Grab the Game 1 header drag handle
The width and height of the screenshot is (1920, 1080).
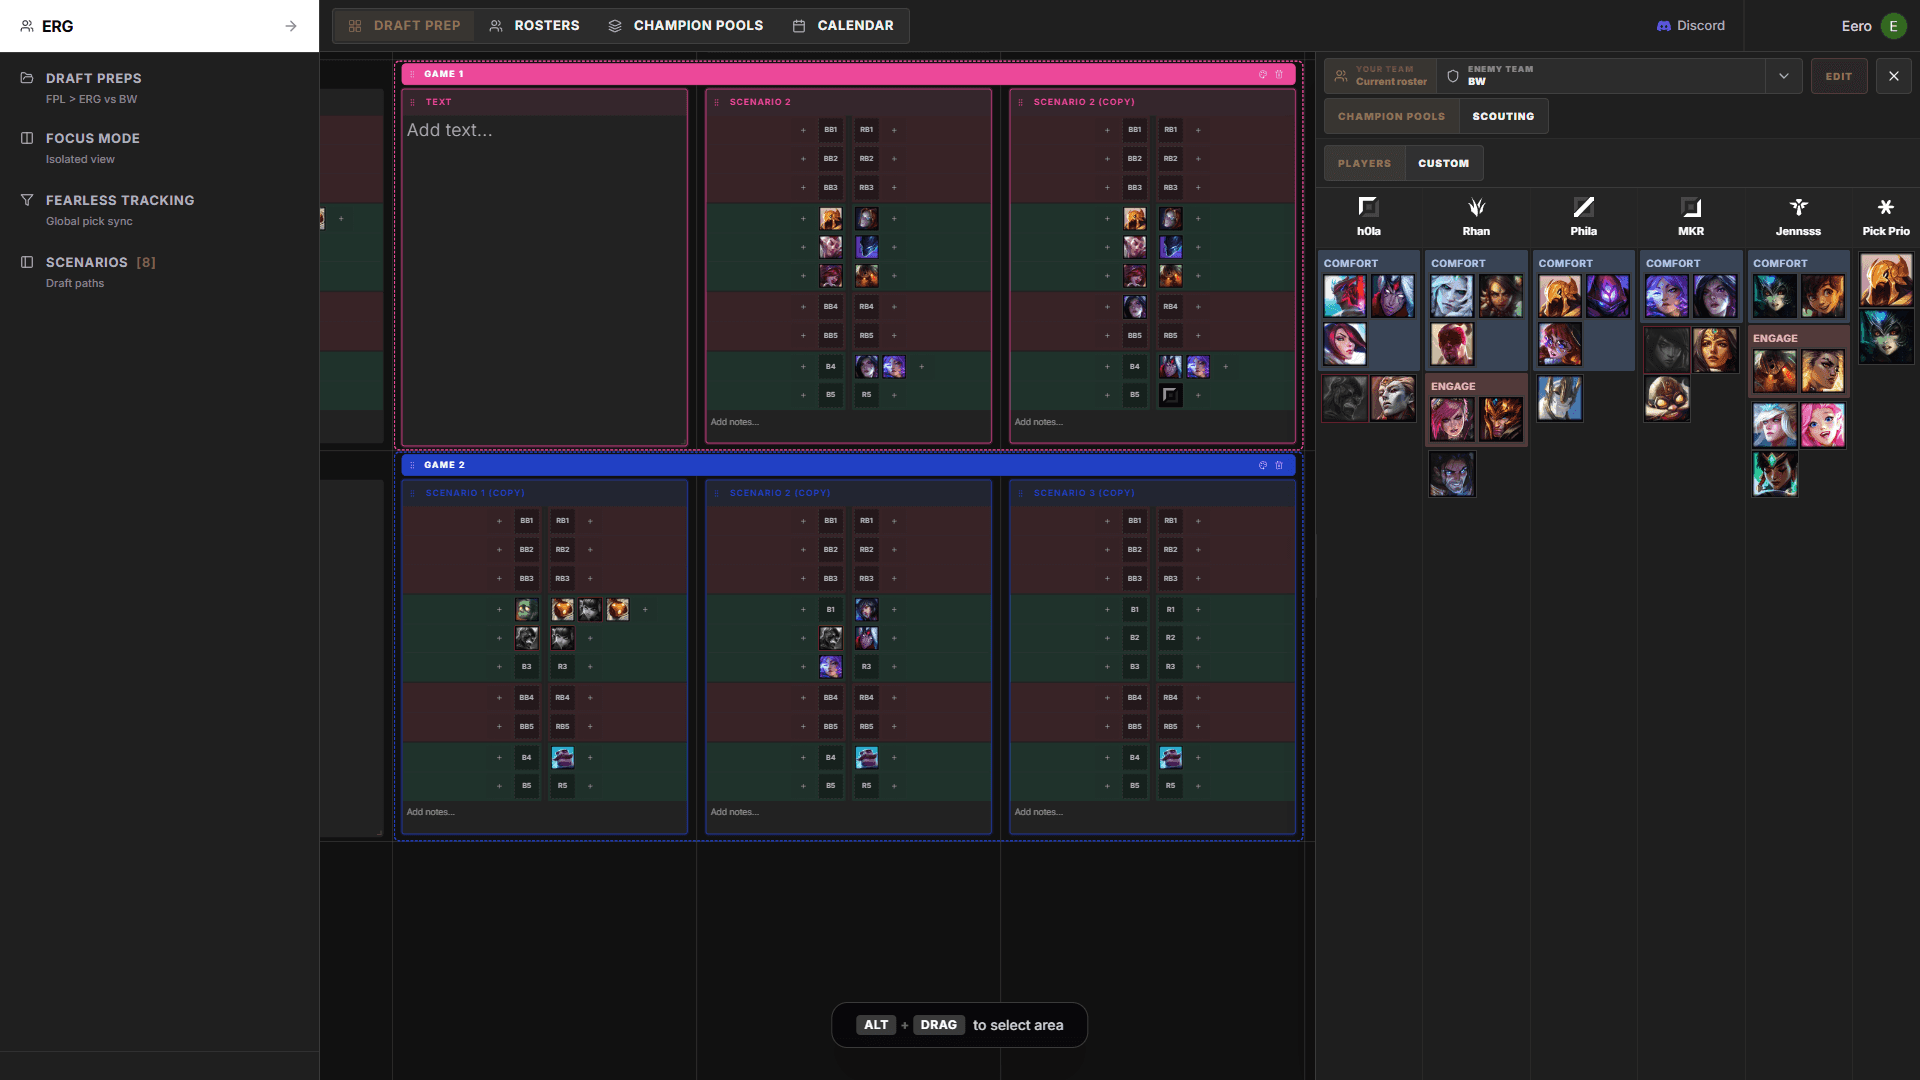[x=412, y=74]
